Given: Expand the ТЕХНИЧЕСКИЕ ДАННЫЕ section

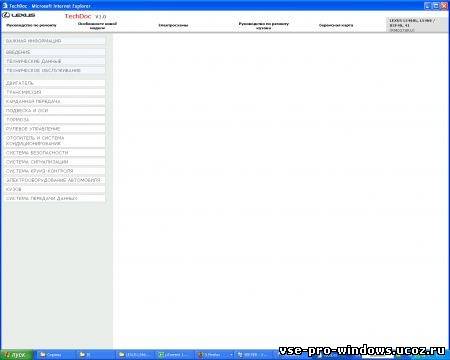Looking at the screenshot, I should [55, 61].
